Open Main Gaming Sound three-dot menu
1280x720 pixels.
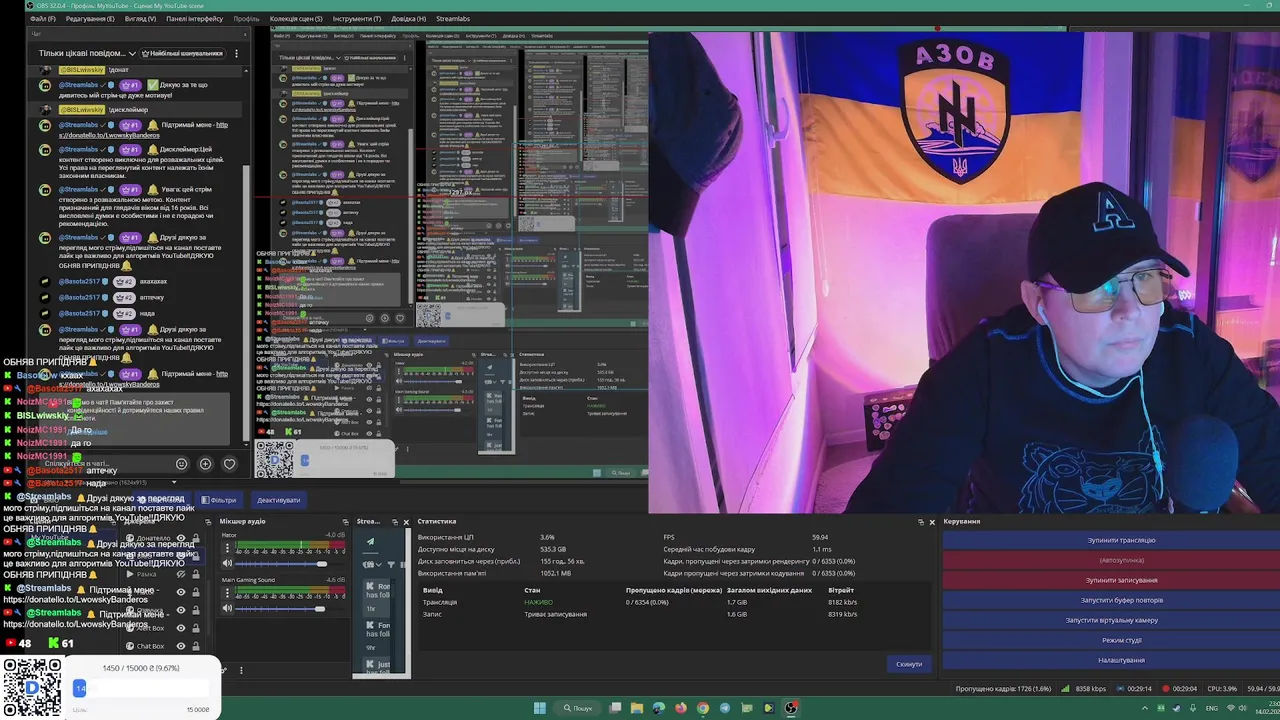227,593
